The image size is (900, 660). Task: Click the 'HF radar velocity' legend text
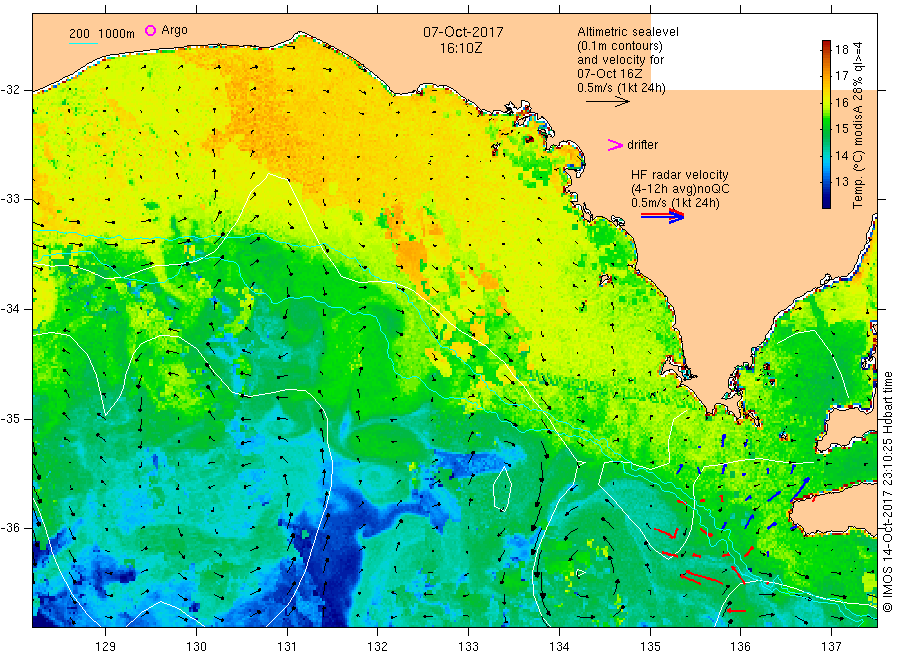click(x=680, y=174)
